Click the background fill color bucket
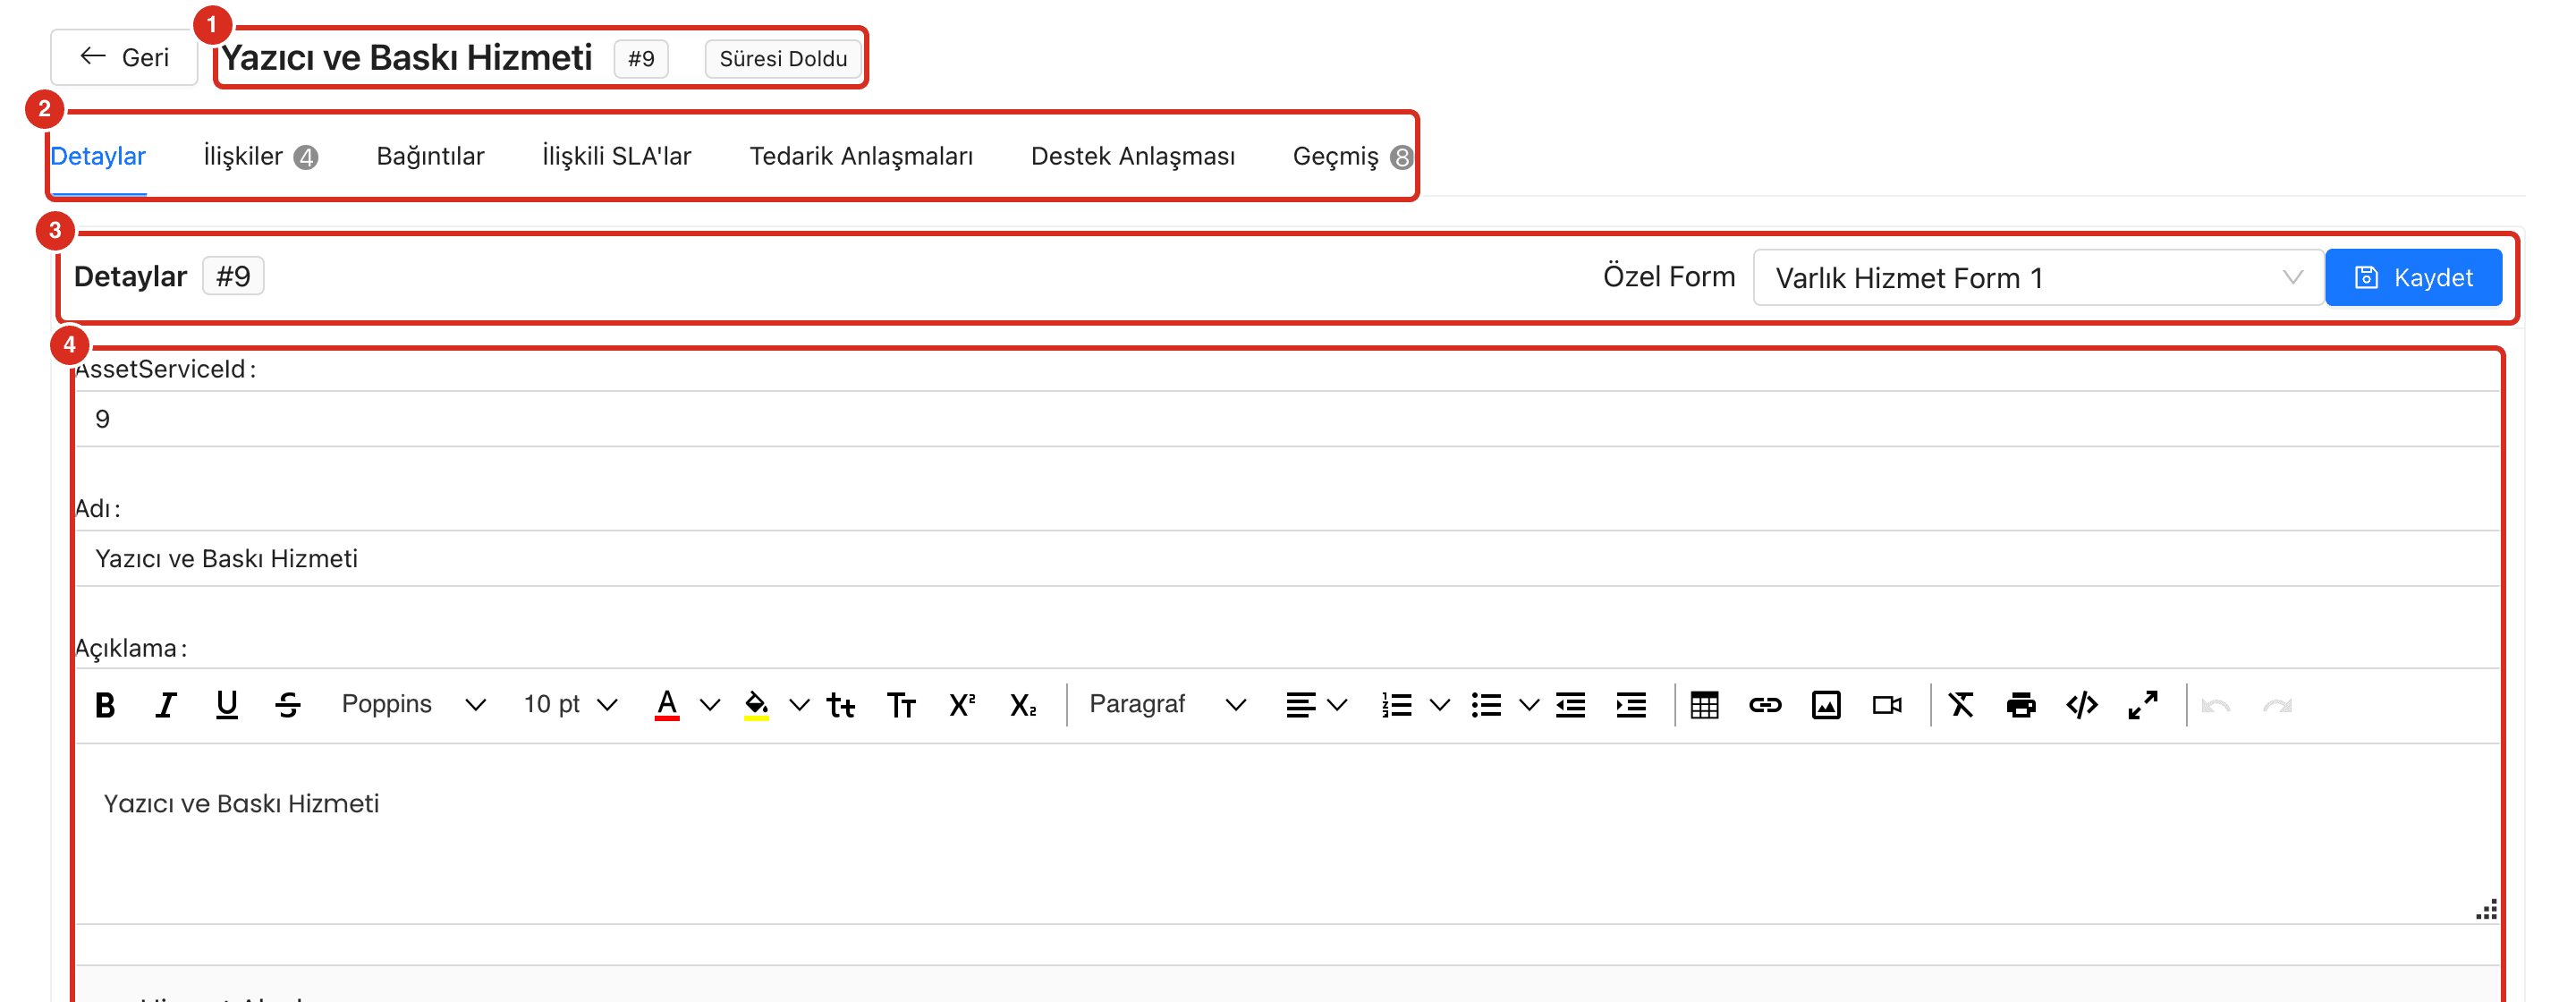2576x1002 pixels. pyautogui.click(x=757, y=705)
